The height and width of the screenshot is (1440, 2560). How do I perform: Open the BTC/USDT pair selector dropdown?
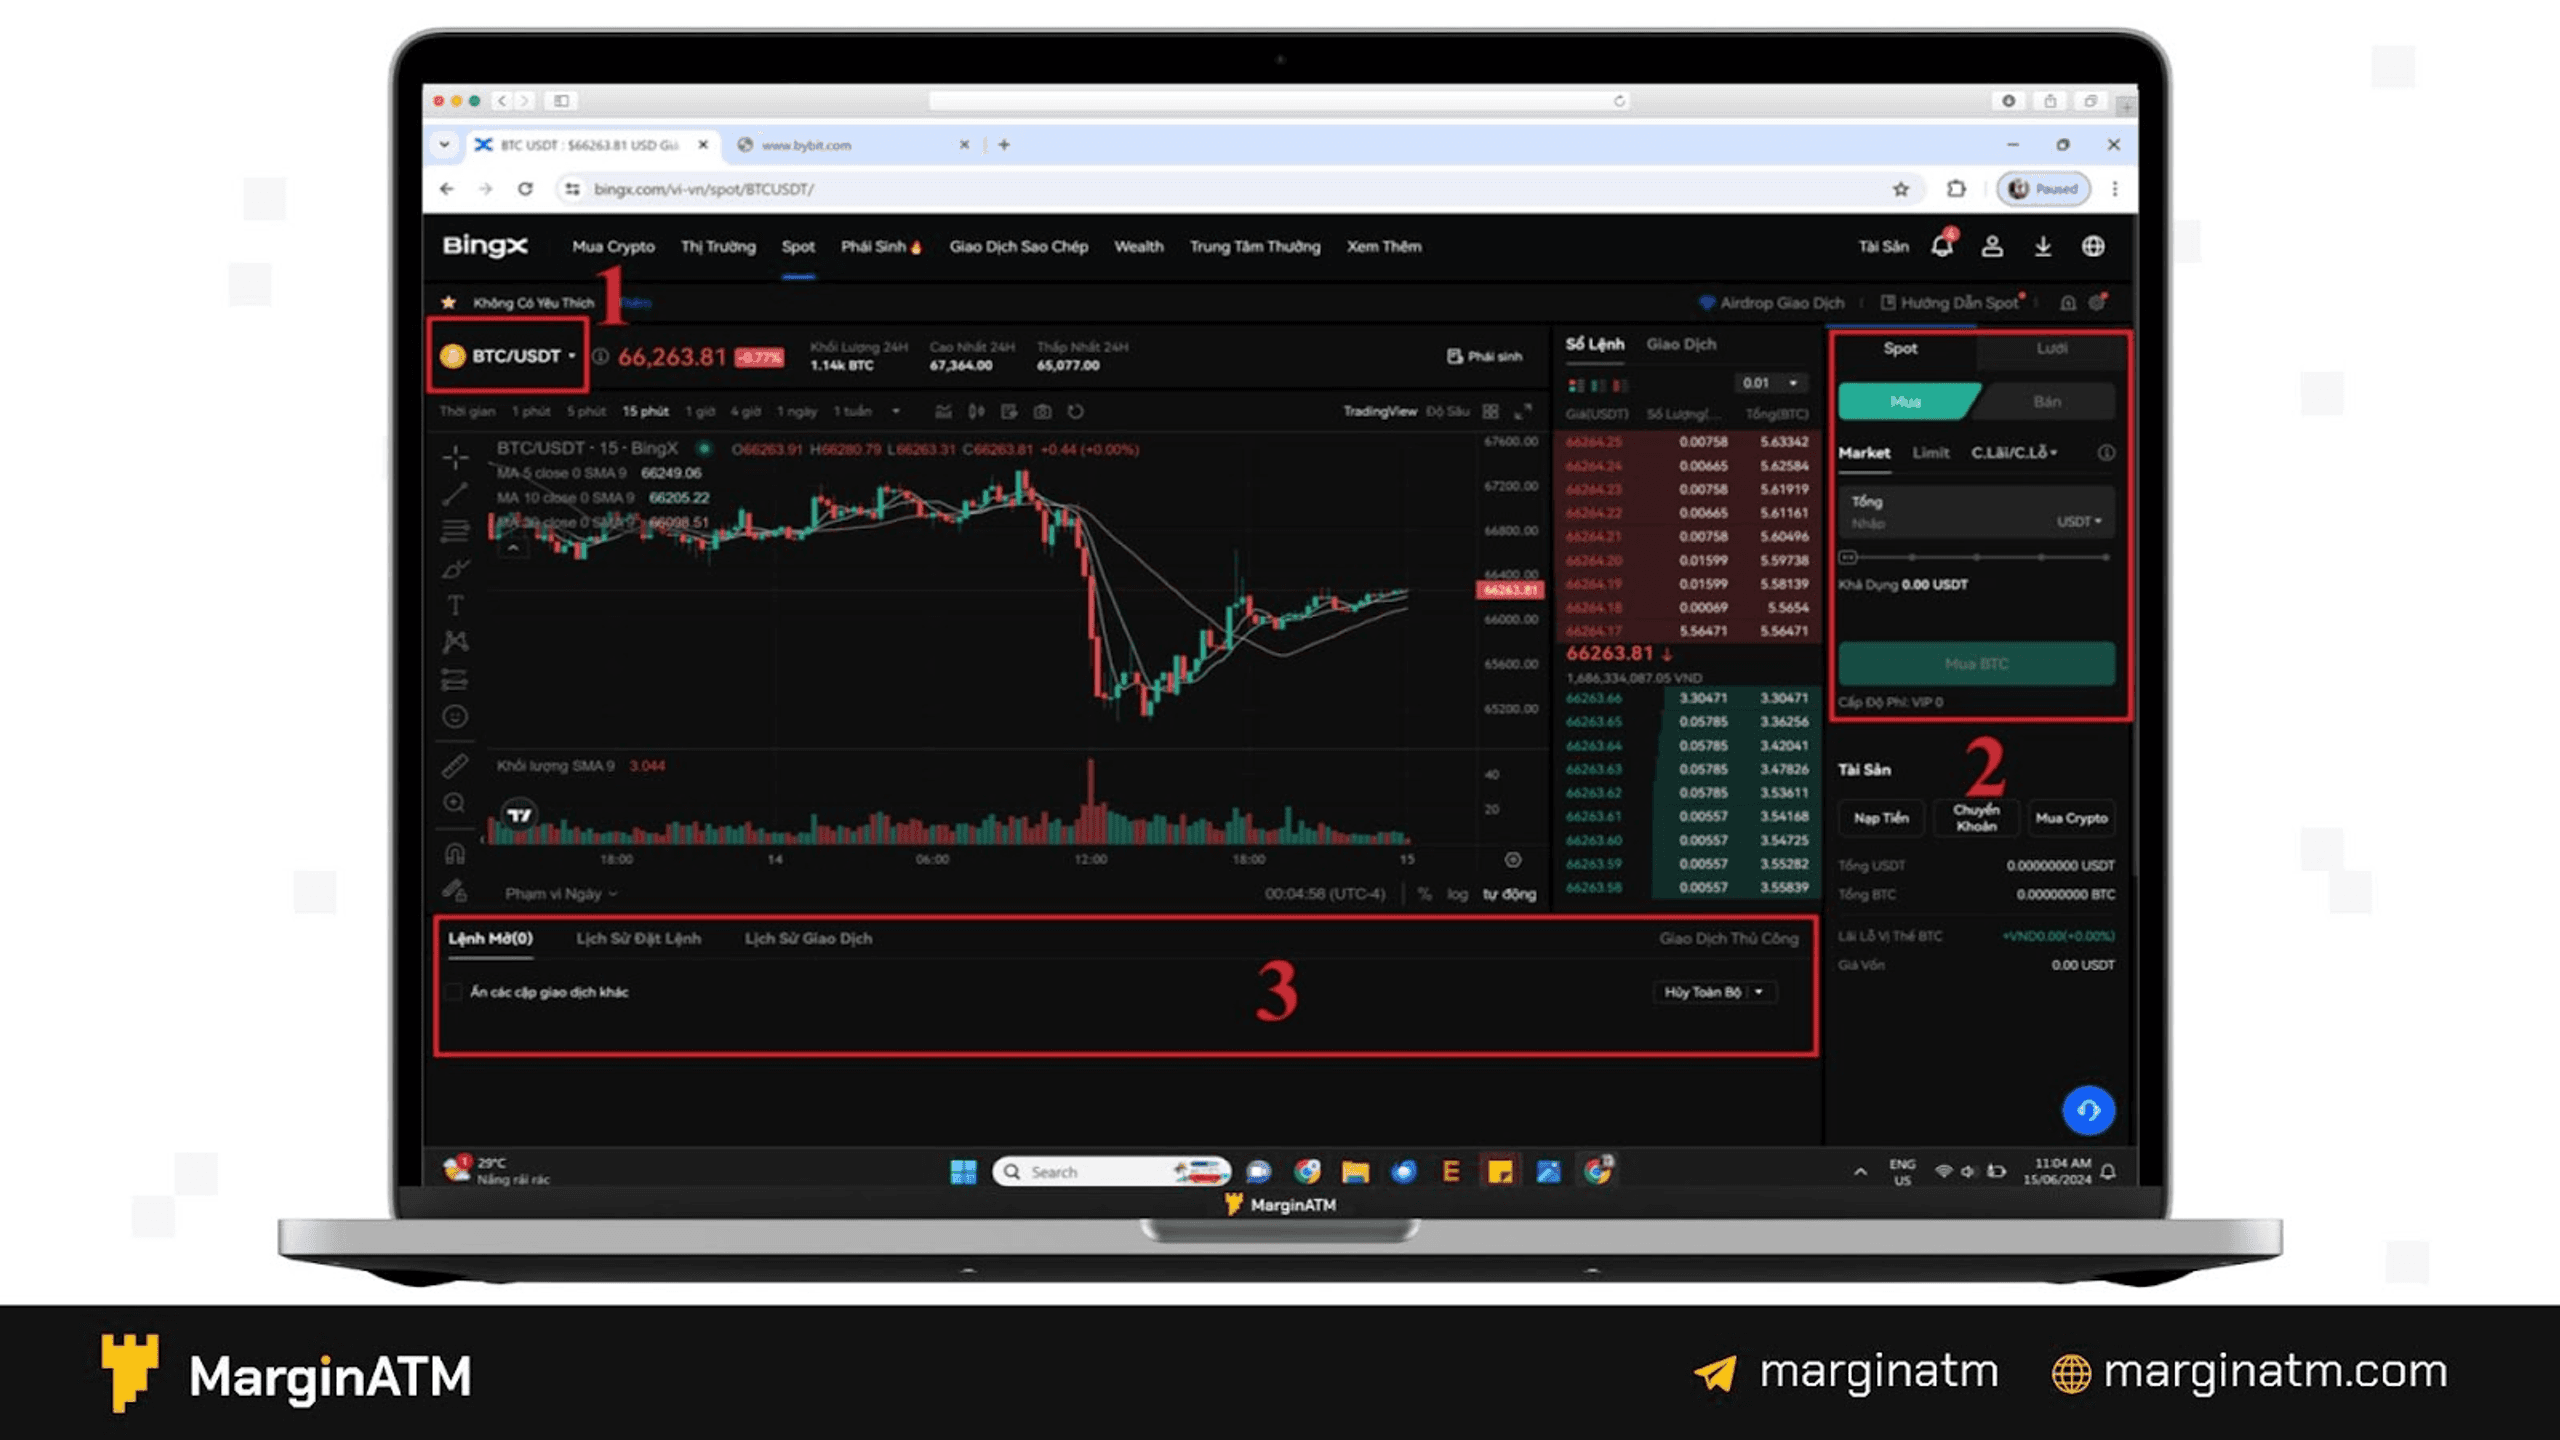[x=509, y=356]
